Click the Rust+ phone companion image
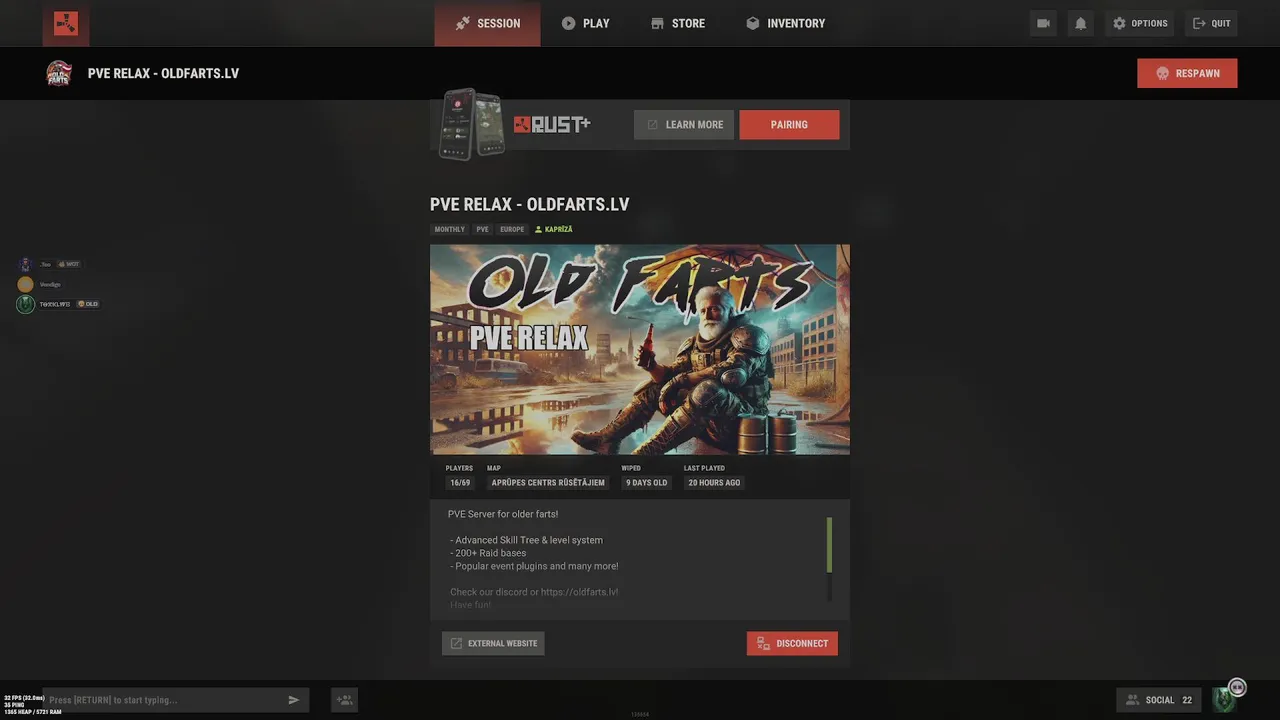The height and width of the screenshot is (720, 1280). pos(473,125)
